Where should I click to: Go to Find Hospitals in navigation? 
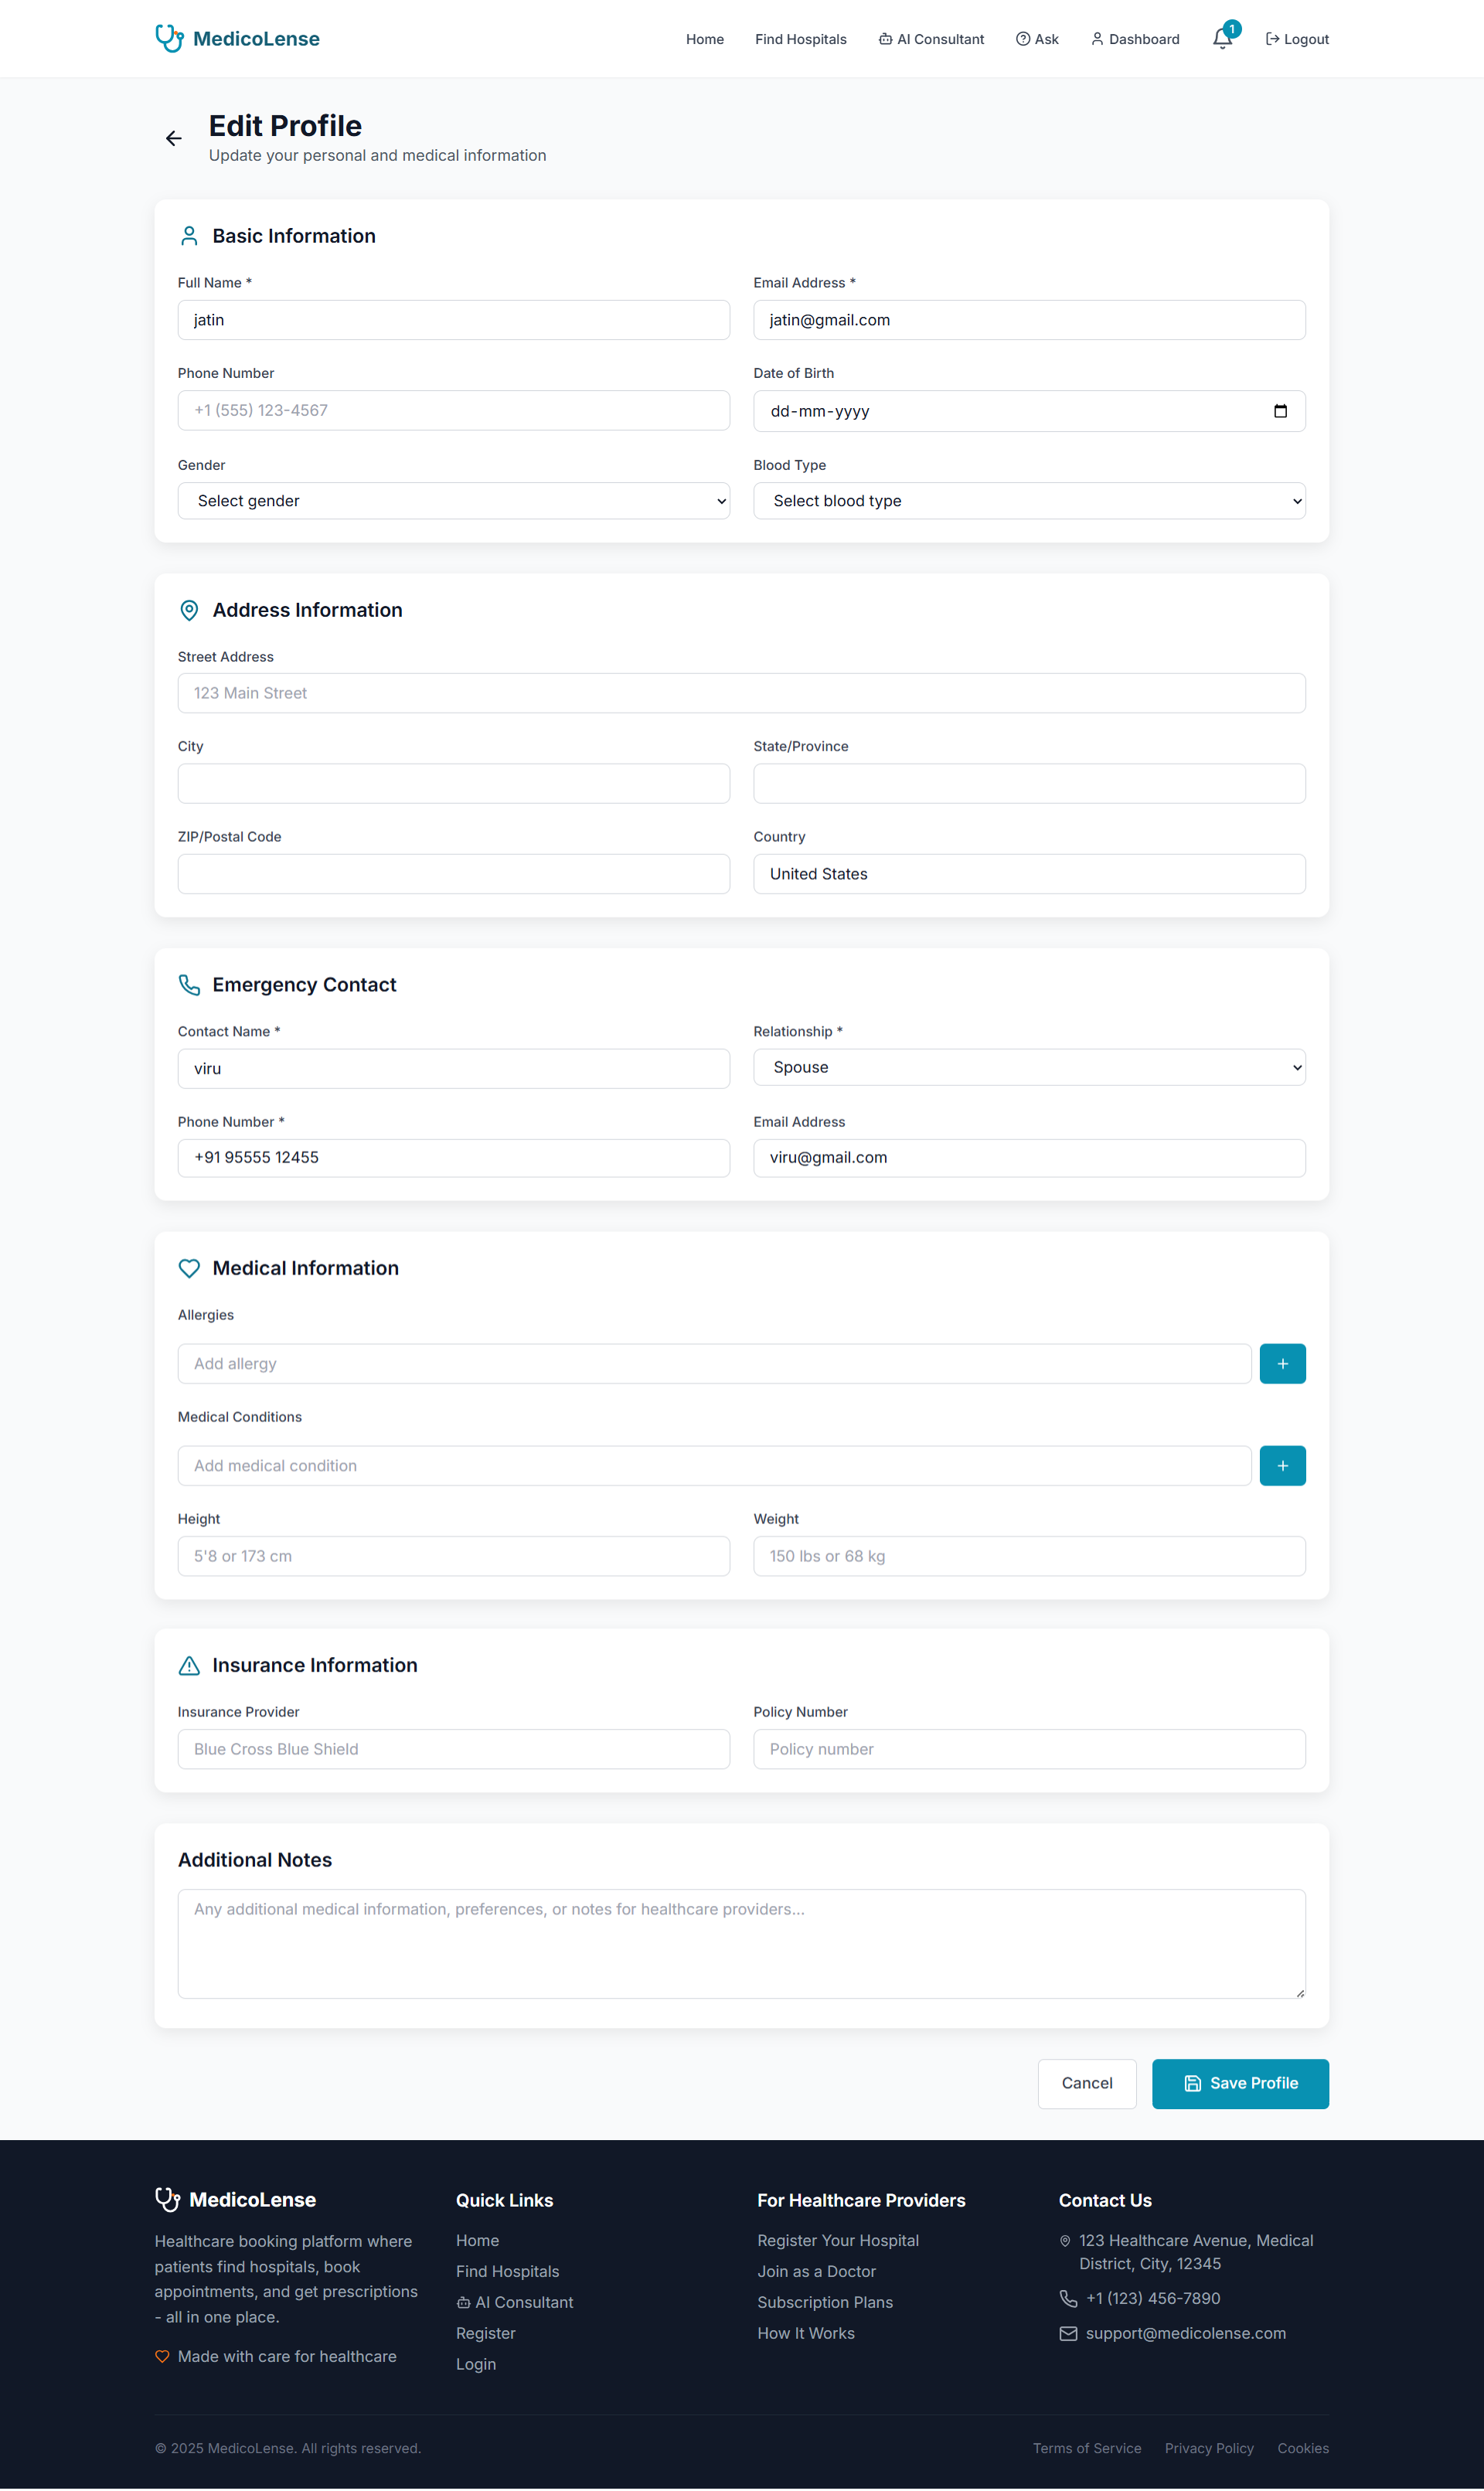(800, 39)
